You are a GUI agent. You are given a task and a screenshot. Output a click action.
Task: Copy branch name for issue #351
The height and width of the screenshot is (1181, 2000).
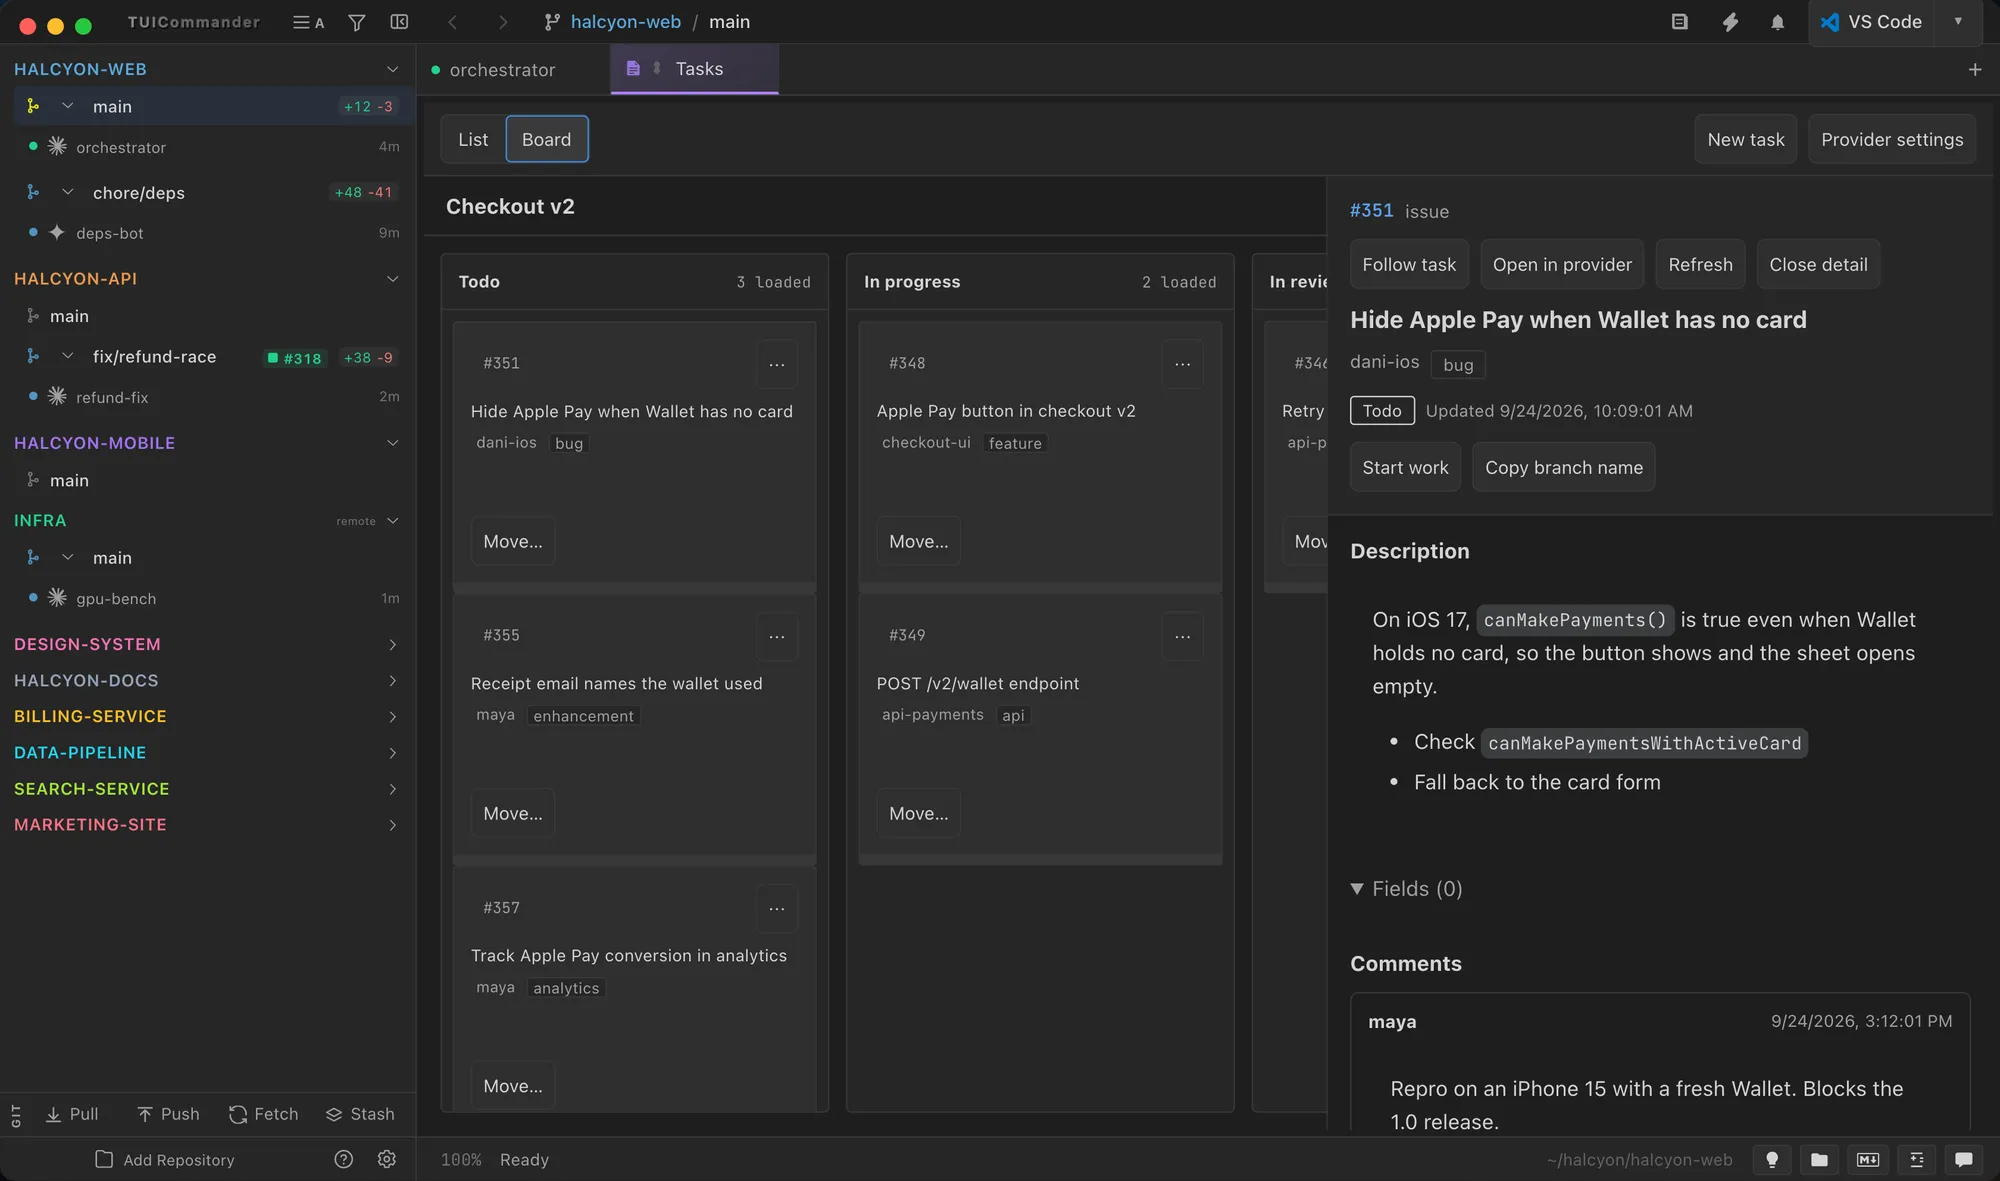pyautogui.click(x=1564, y=467)
